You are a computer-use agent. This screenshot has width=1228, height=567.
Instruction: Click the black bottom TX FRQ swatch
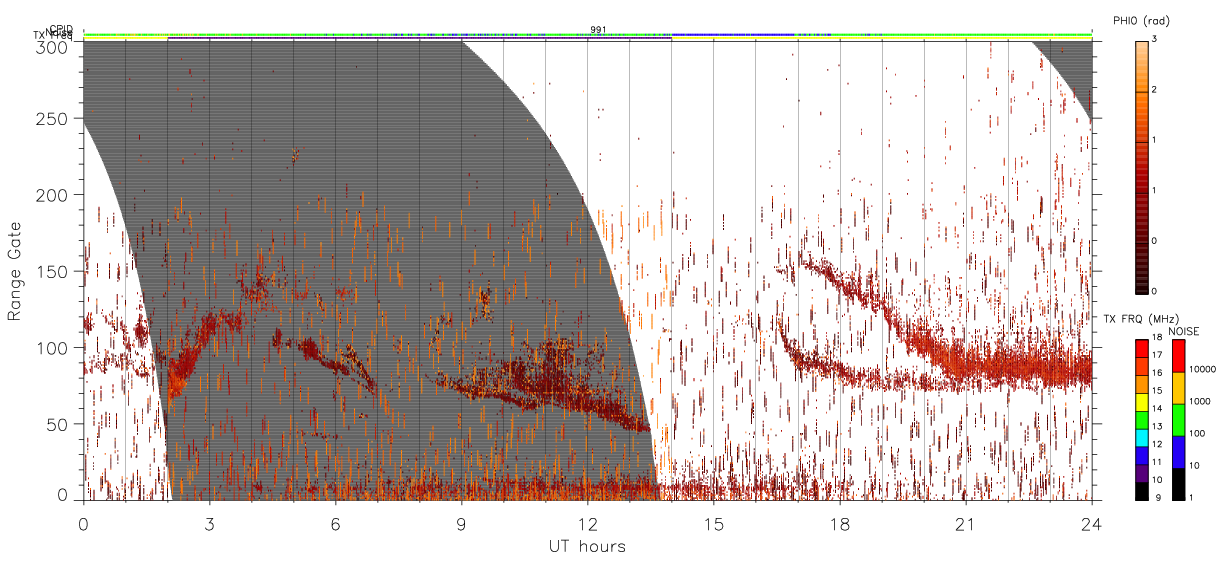pyautogui.click(x=1142, y=490)
